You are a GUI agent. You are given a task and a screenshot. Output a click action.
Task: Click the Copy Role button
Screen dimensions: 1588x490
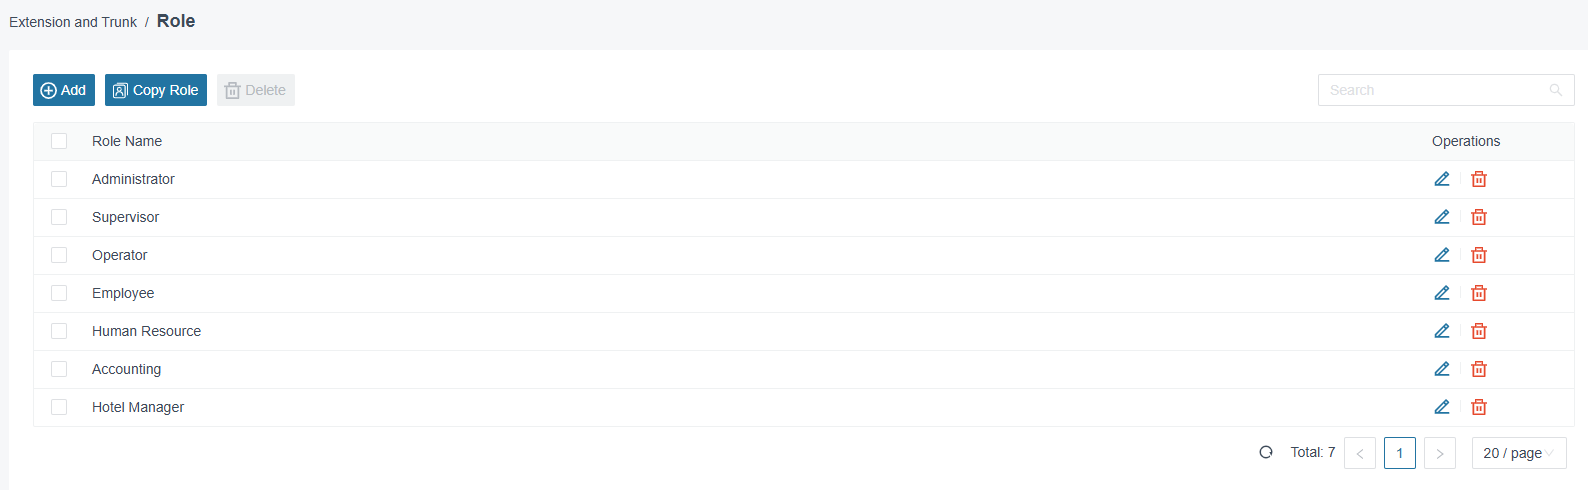(x=156, y=90)
